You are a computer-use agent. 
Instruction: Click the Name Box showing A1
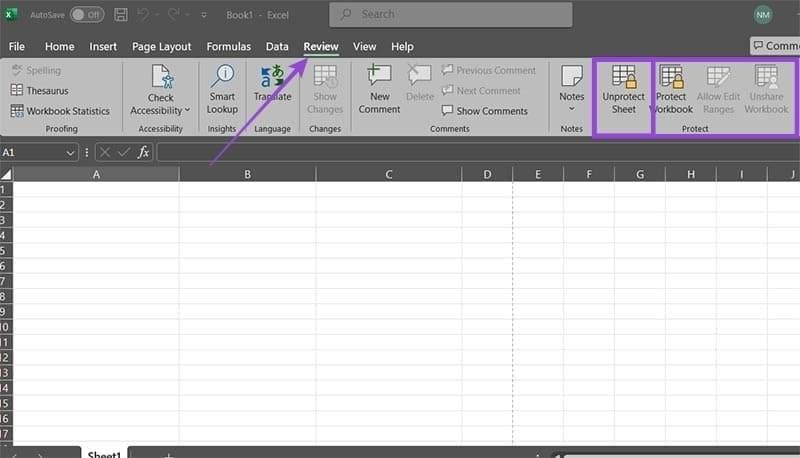33,152
